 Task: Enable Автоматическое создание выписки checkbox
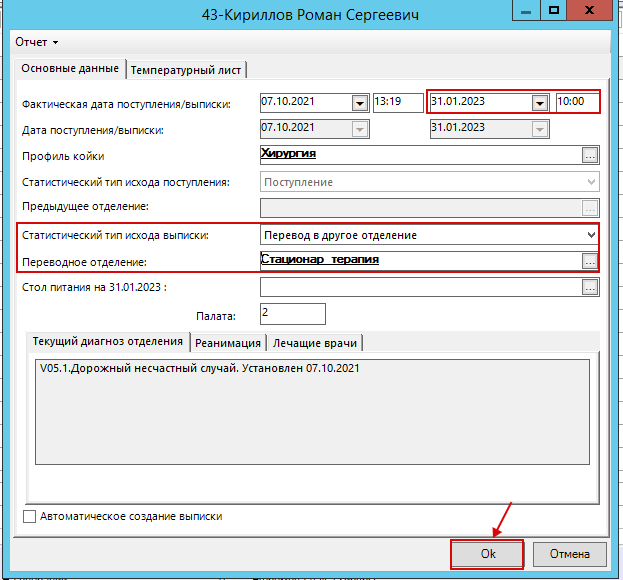29,517
